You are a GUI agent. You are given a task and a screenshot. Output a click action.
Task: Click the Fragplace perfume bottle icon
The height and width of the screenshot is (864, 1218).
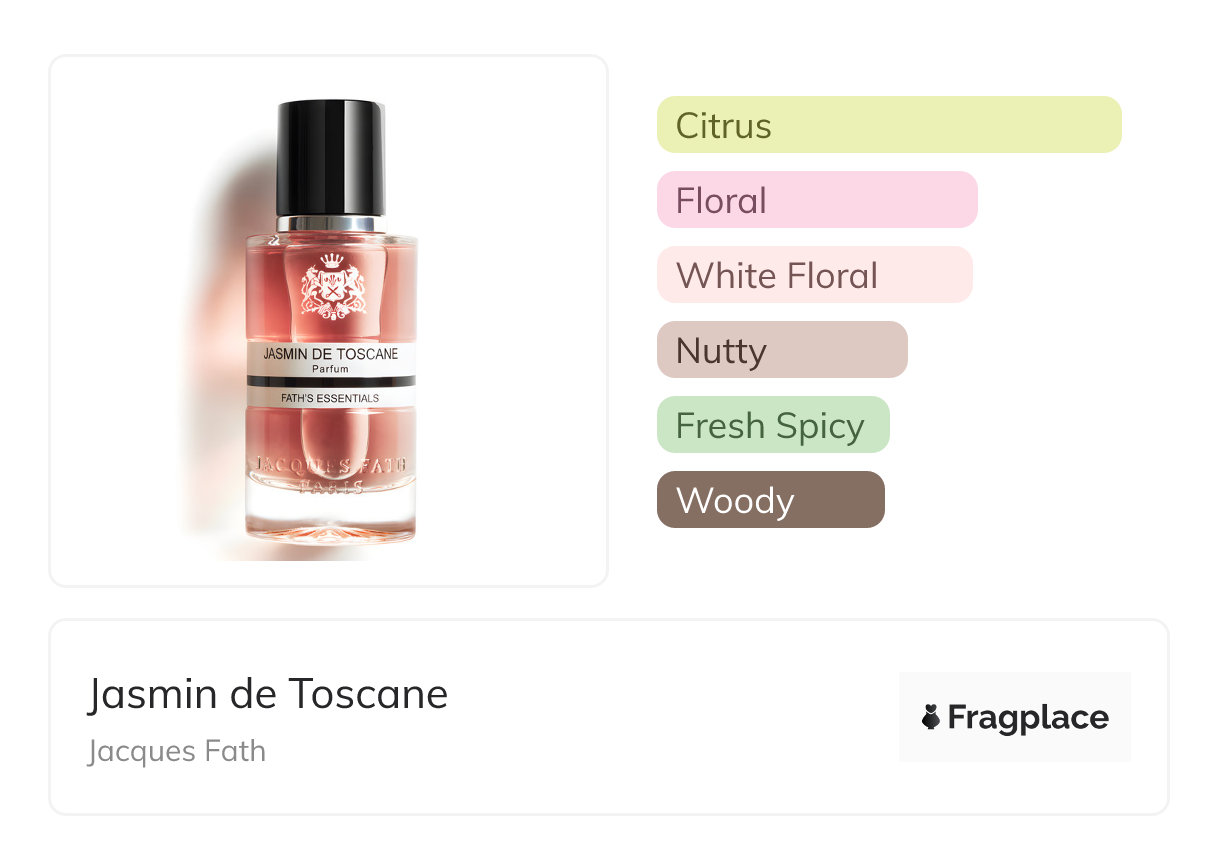point(931,717)
